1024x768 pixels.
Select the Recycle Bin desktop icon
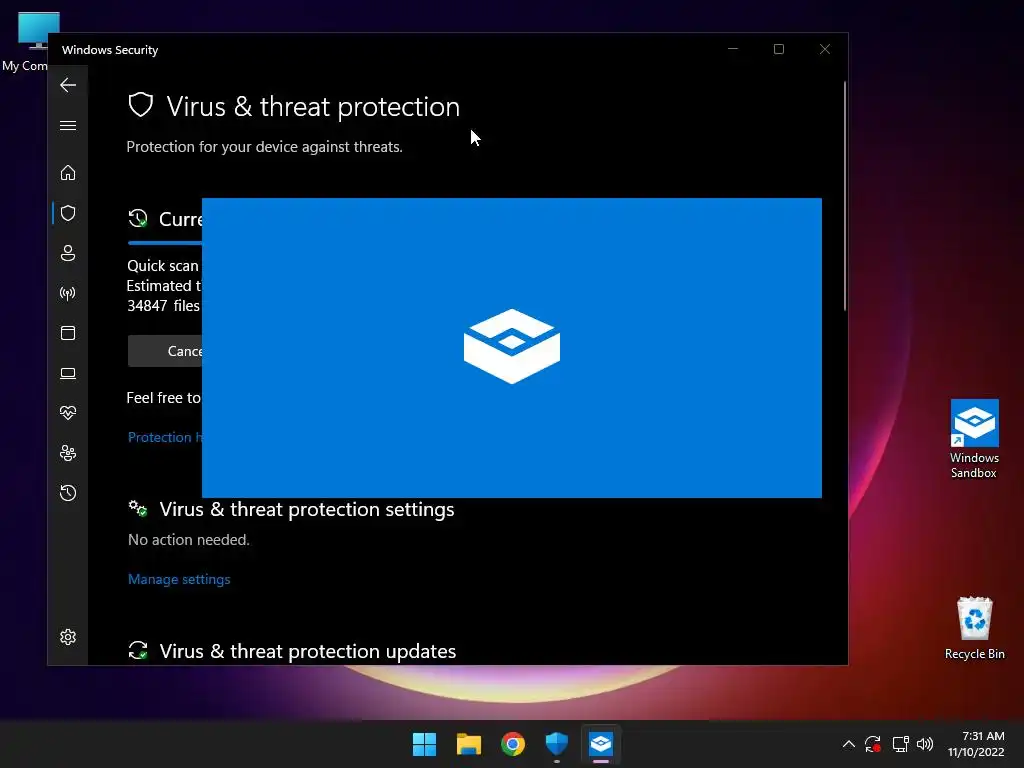pyautogui.click(x=974, y=628)
